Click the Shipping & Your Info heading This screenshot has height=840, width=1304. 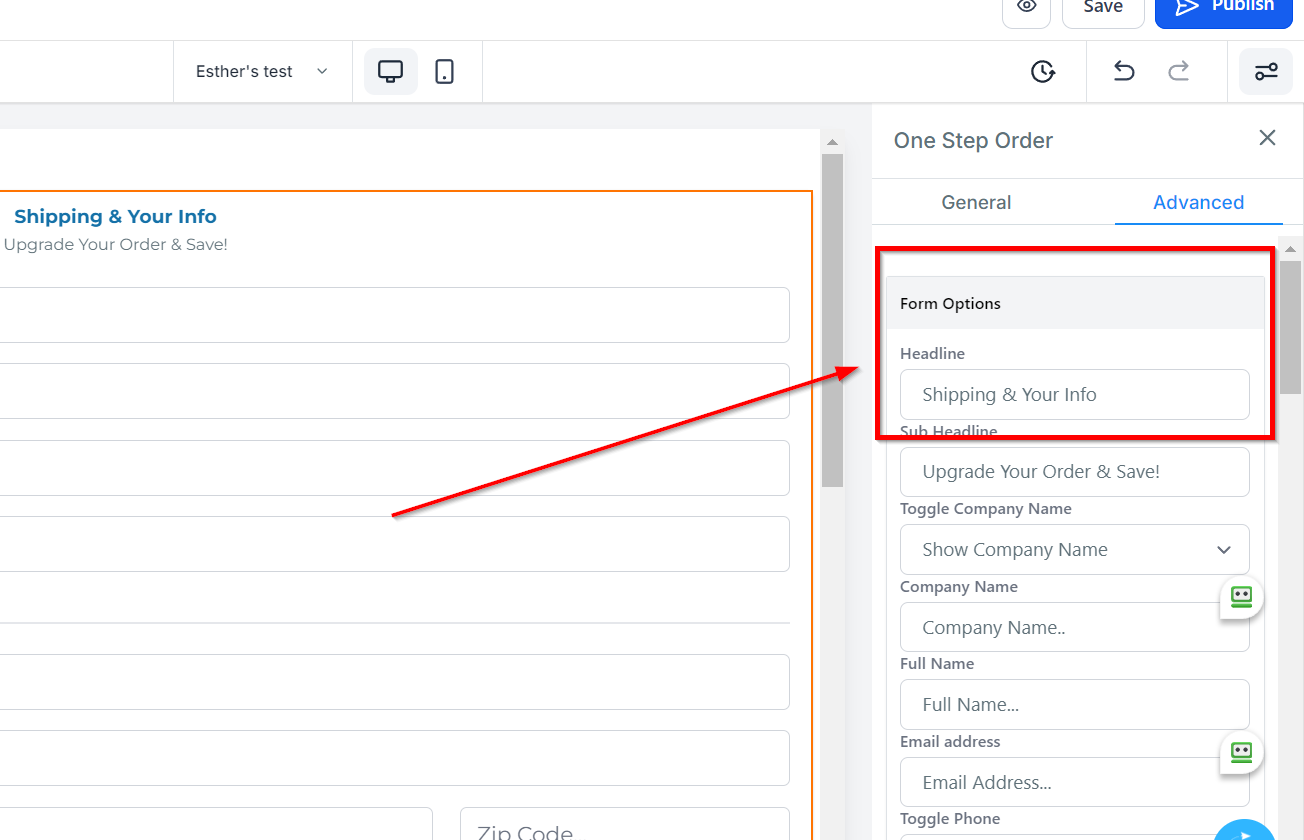coord(115,216)
